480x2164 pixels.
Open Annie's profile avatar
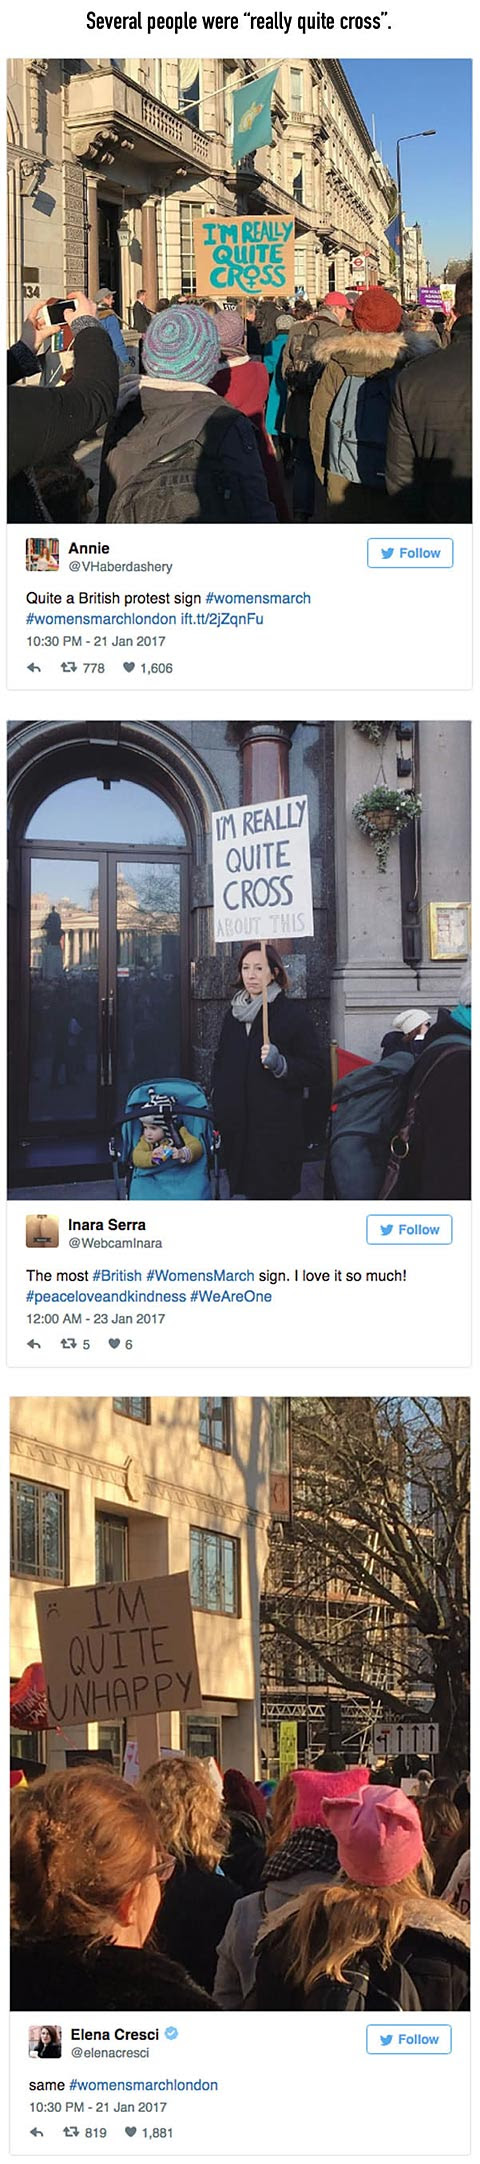click(42, 555)
